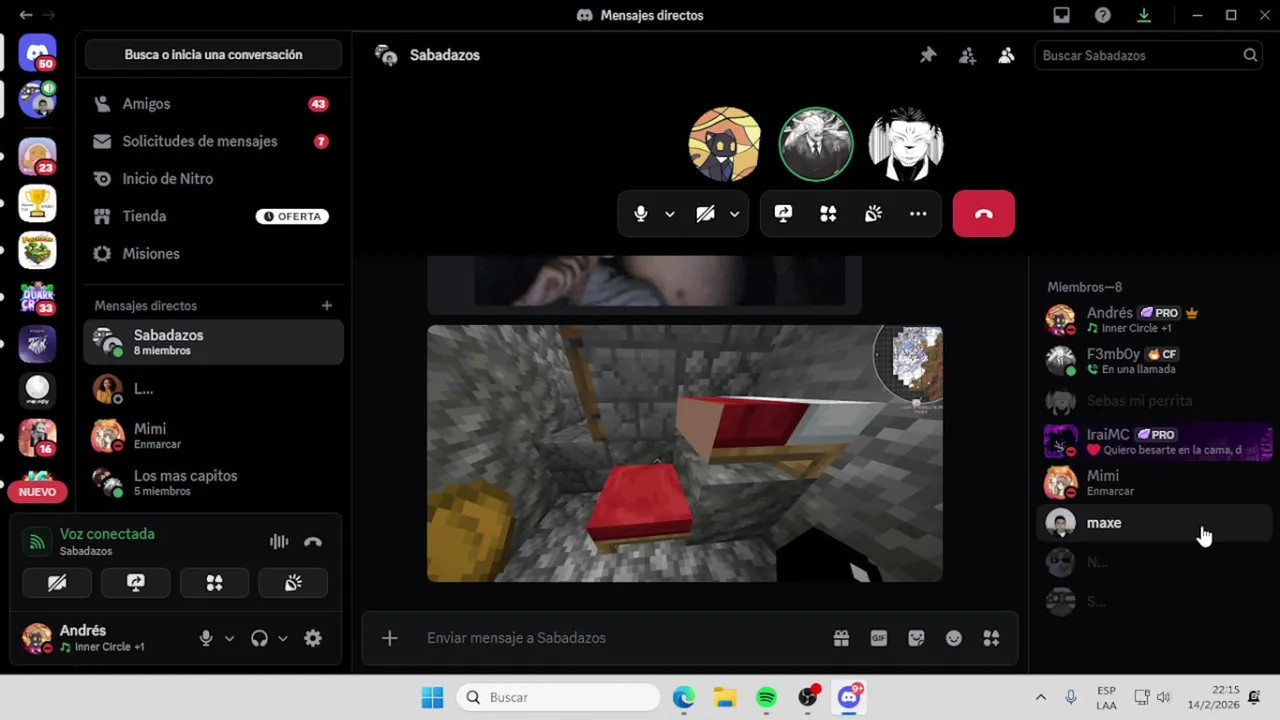Click the green download update icon
Screen dimensions: 1280x720
tap(1143, 15)
